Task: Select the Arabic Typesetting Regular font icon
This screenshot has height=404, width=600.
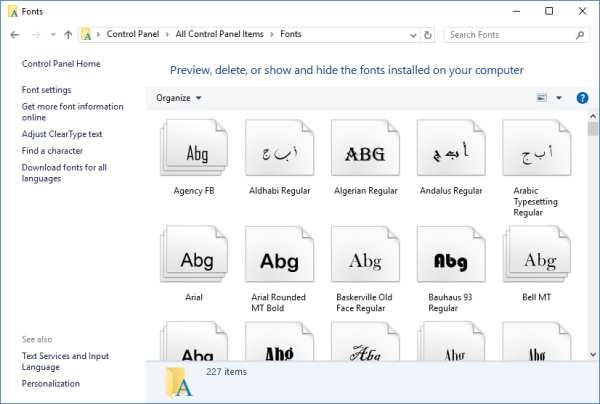Action: coord(537,148)
